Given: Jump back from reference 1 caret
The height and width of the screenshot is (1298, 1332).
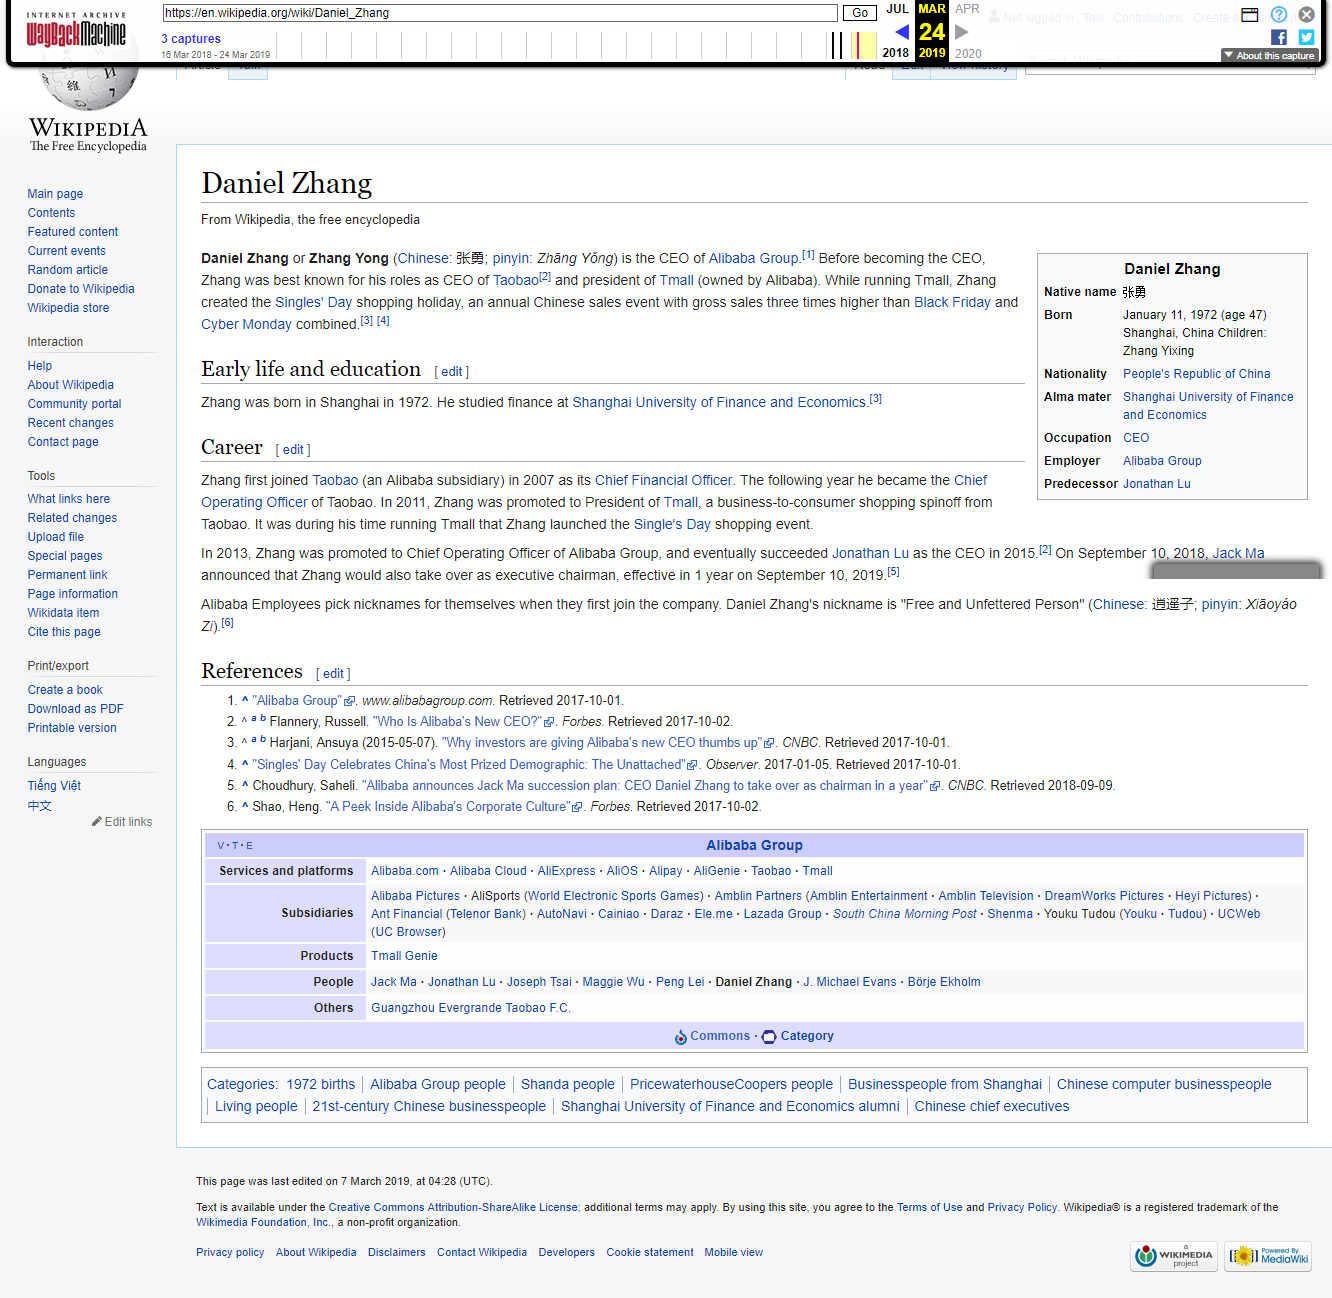Looking at the screenshot, I should [x=245, y=700].
